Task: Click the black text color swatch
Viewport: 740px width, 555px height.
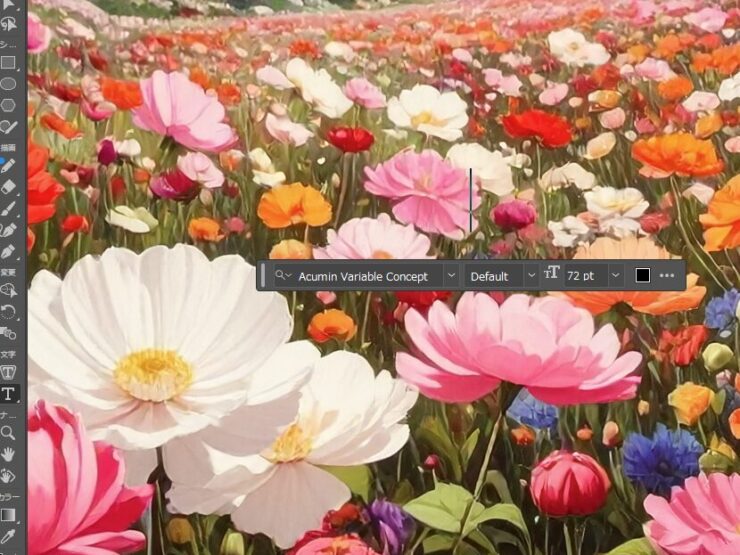Action: (643, 276)
